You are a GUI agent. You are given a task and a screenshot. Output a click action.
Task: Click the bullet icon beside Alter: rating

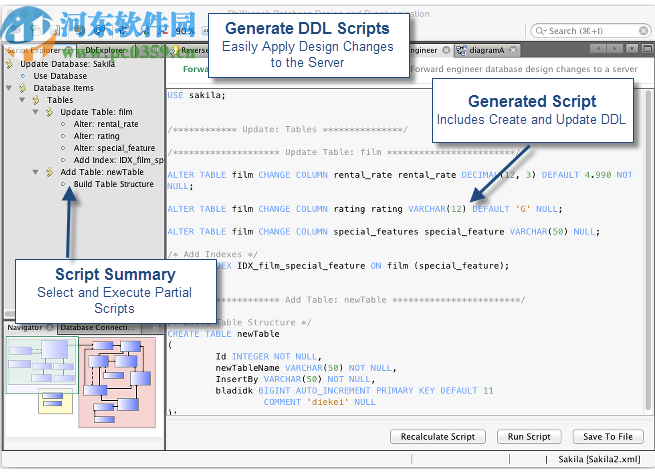tap(63, 136)
